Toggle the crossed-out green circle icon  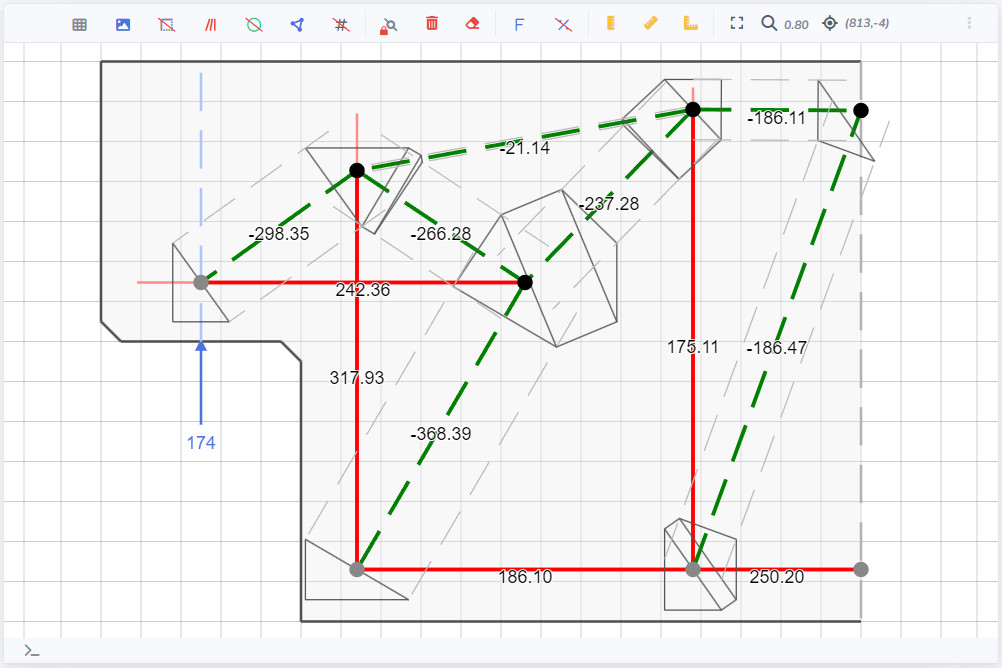pyautogui.click(x=254, y=24)
